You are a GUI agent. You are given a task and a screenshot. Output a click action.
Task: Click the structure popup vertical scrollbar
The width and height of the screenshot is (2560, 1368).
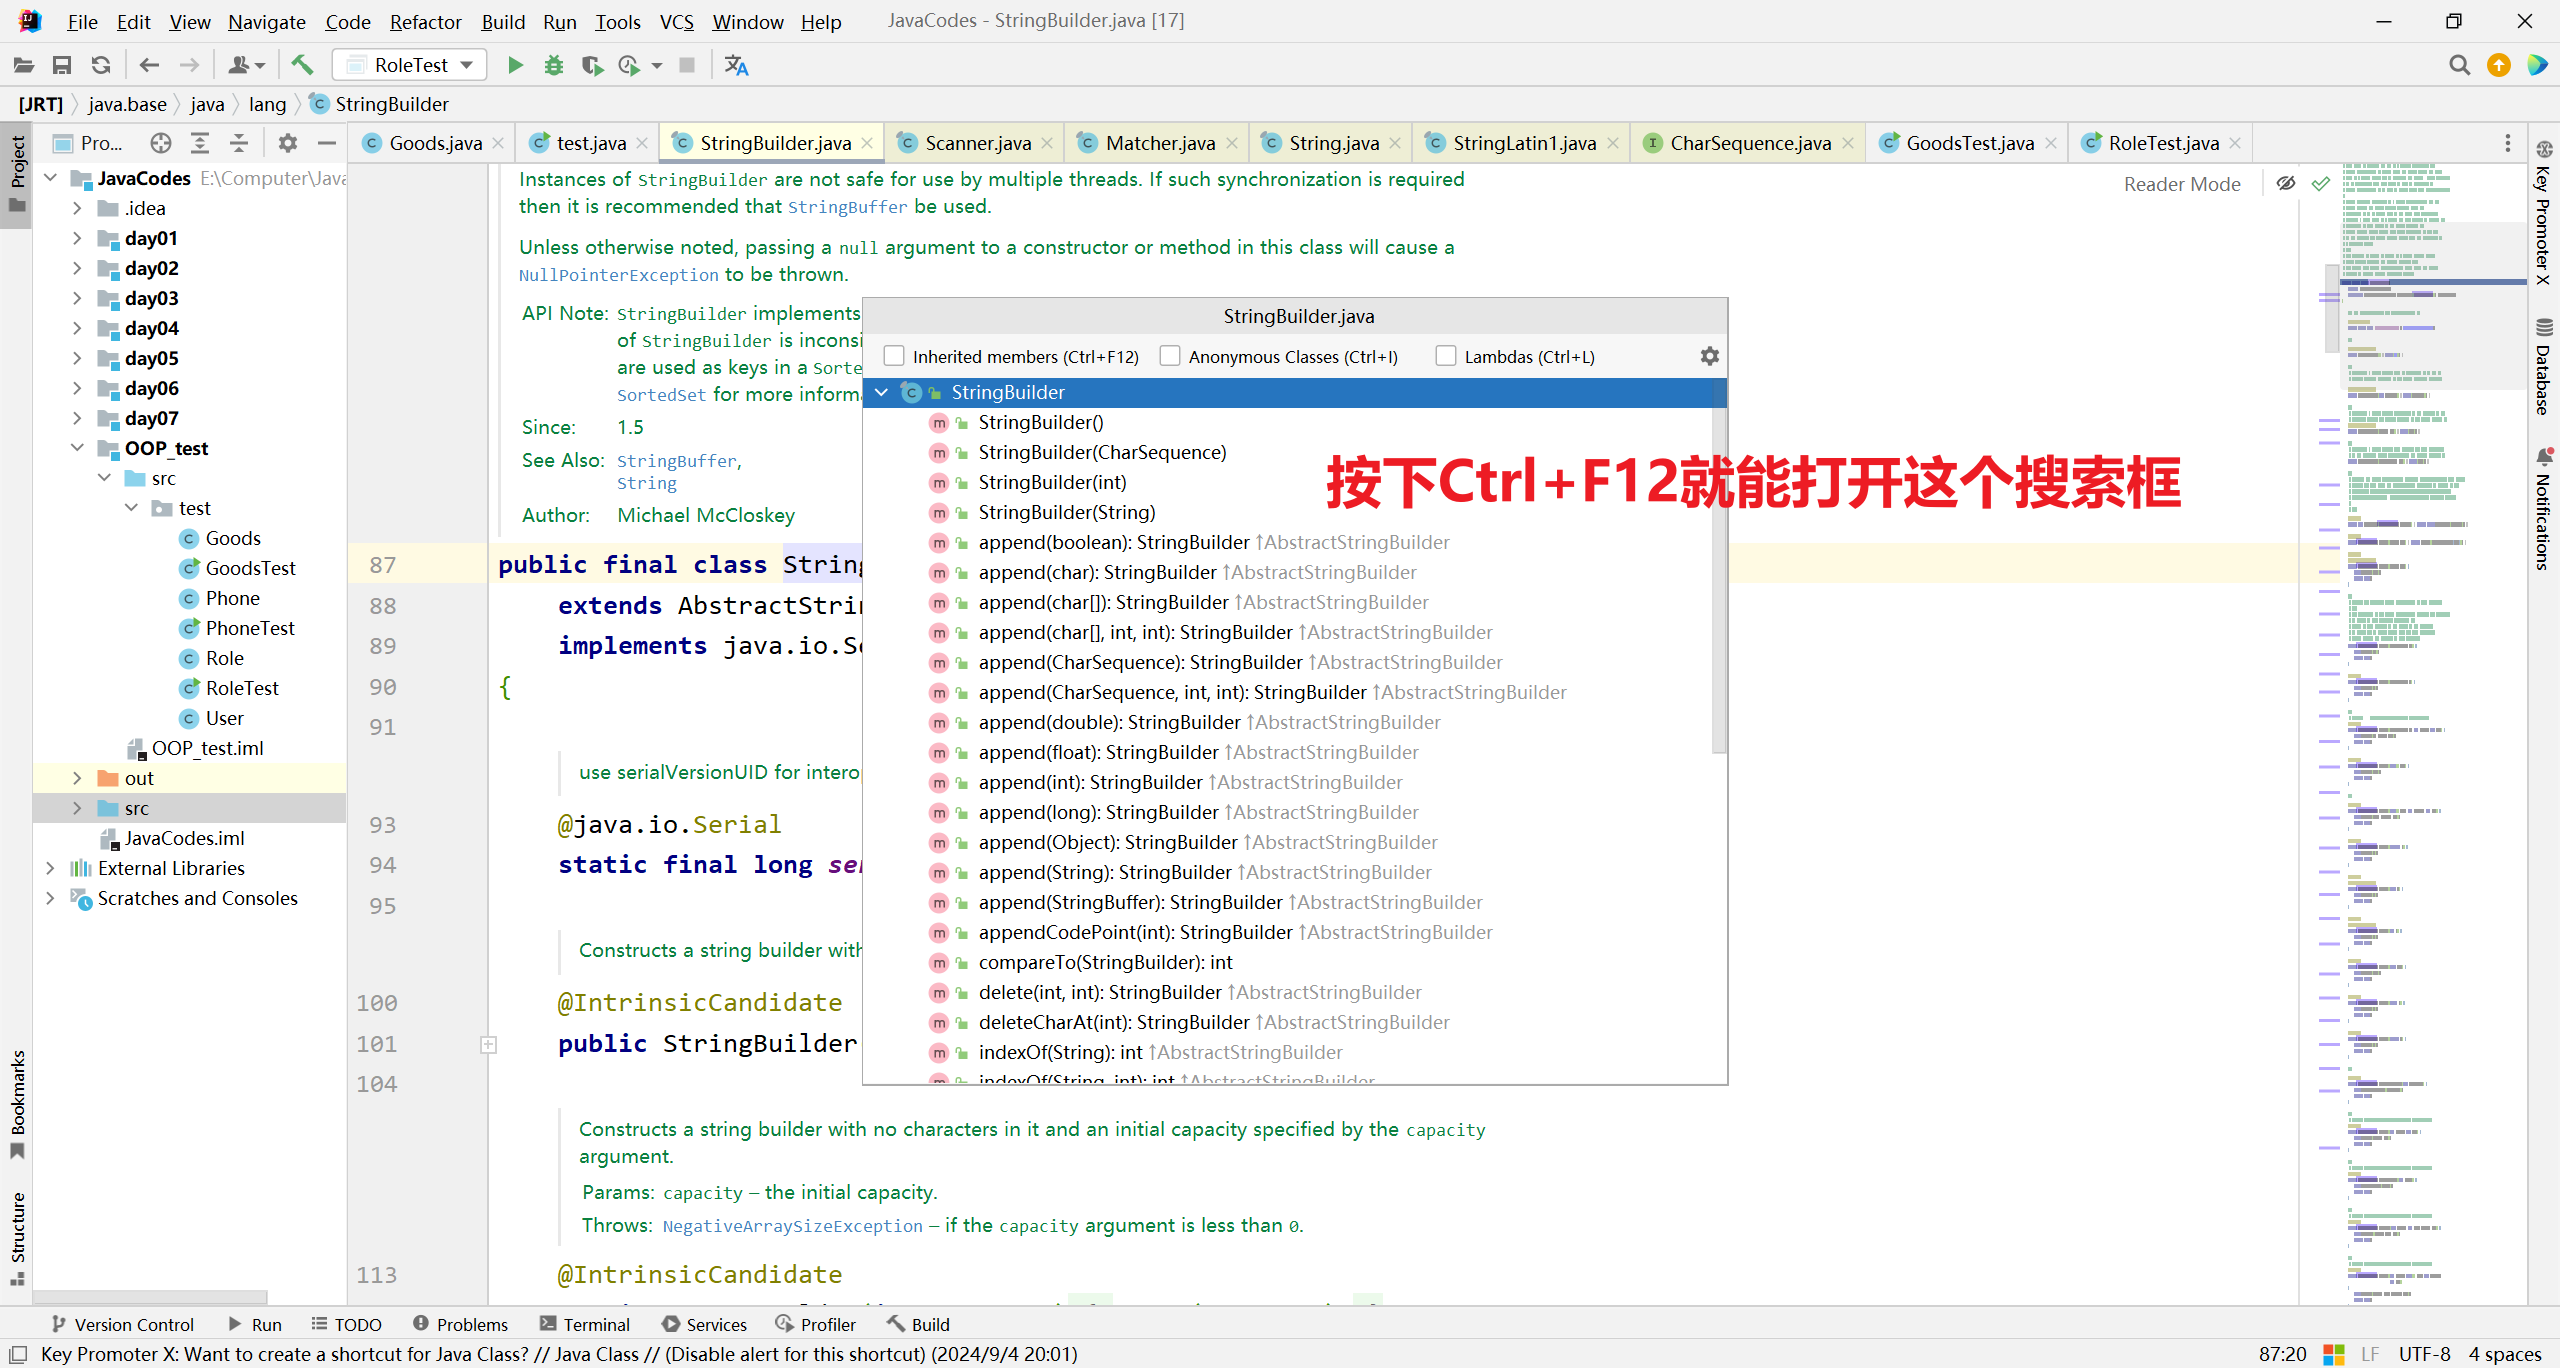click(1719, 580)
